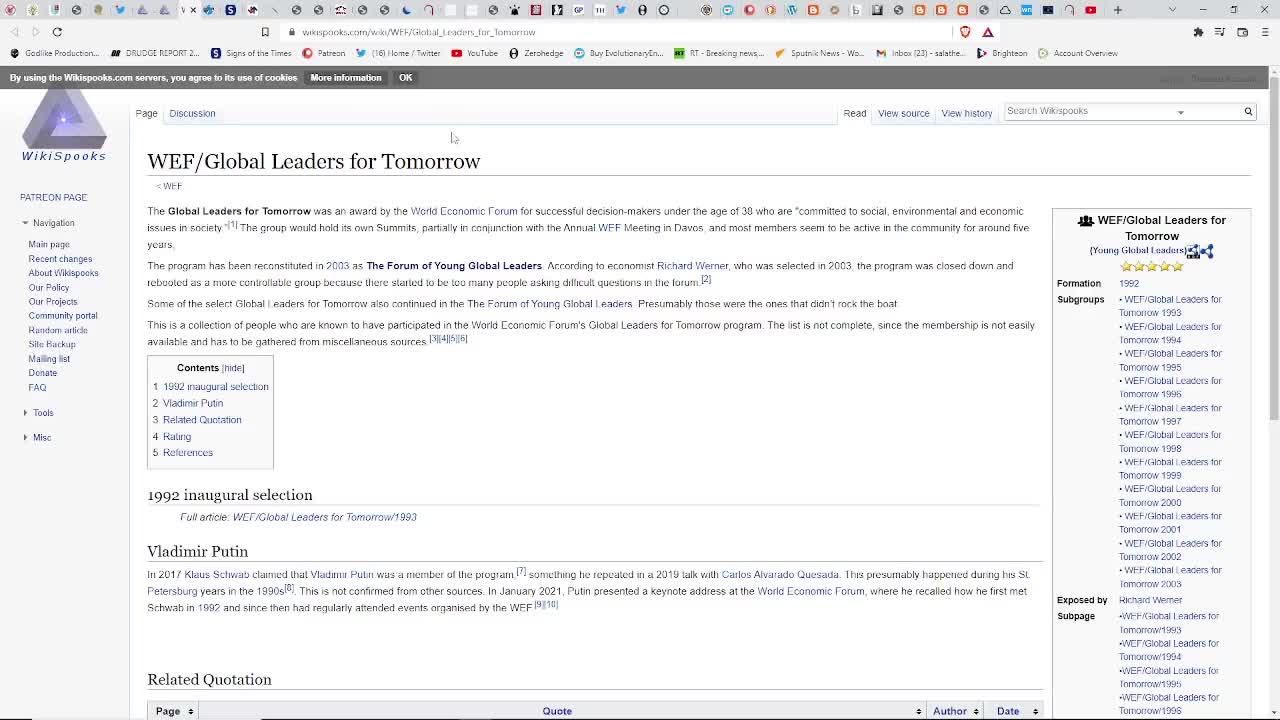Open the search suggestions dropdown arrow
The height and width of the screenshot is (720, 1280).
click(1180, 112)
